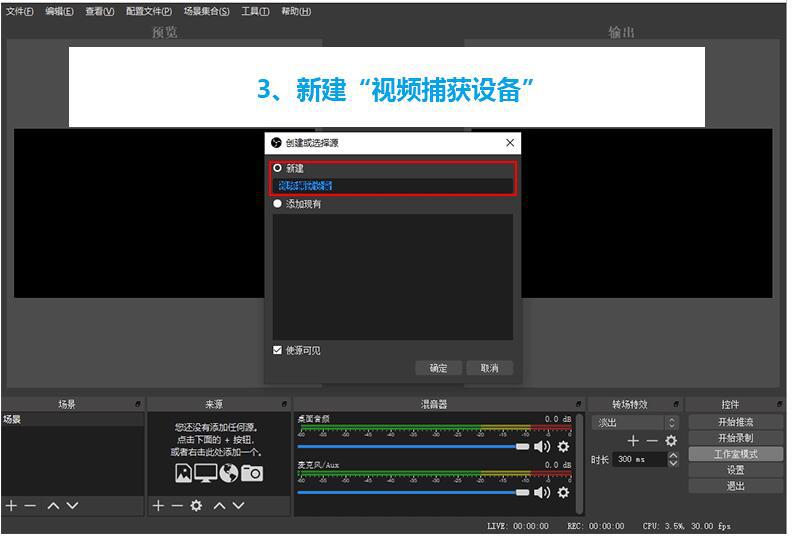Click the camera source icon

(252, 473)
